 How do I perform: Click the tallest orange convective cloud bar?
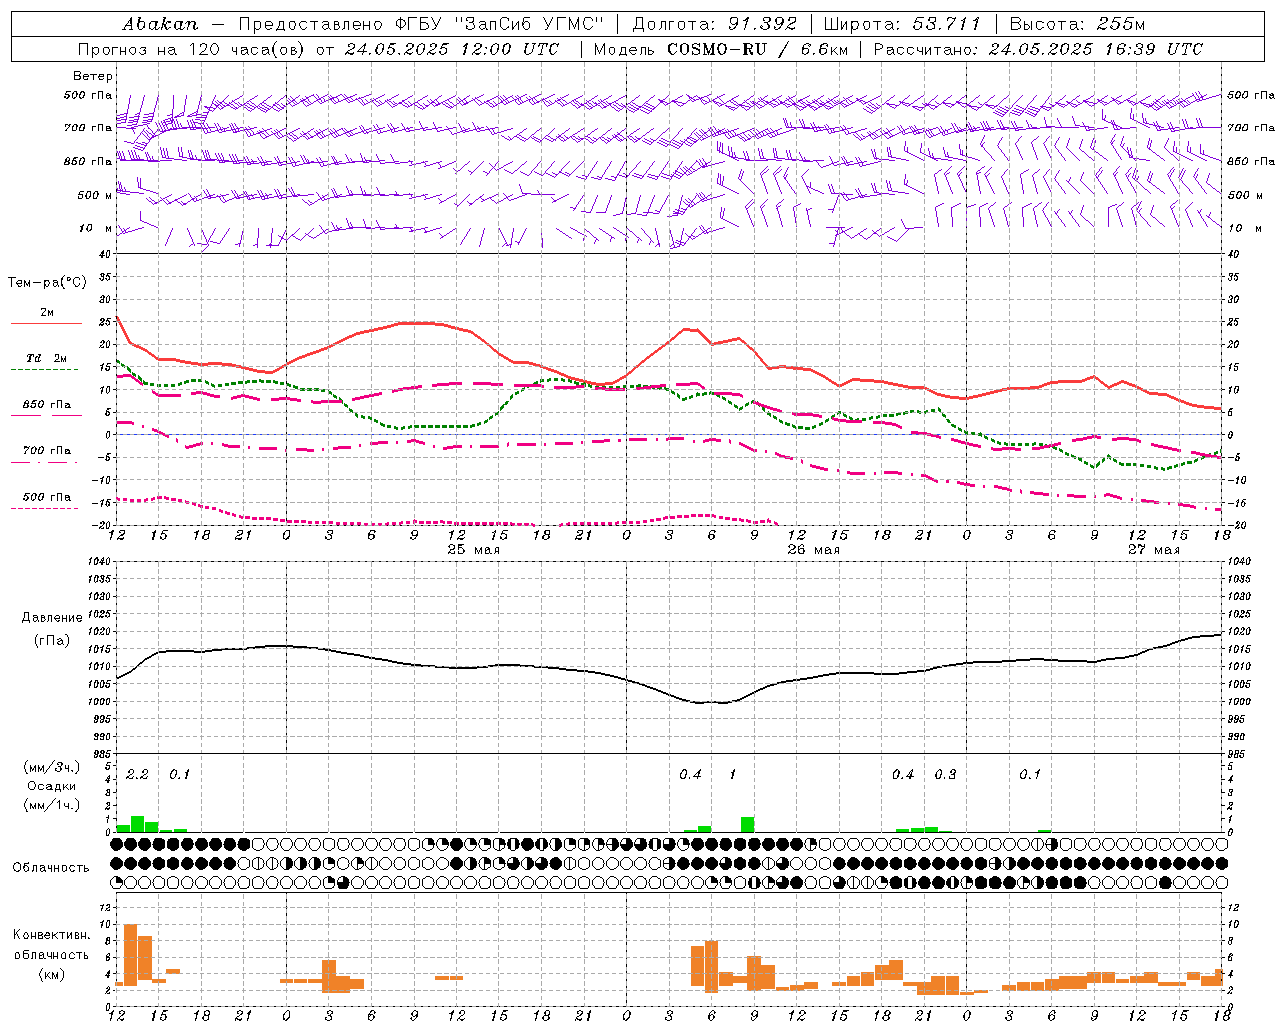pos(130,955)
